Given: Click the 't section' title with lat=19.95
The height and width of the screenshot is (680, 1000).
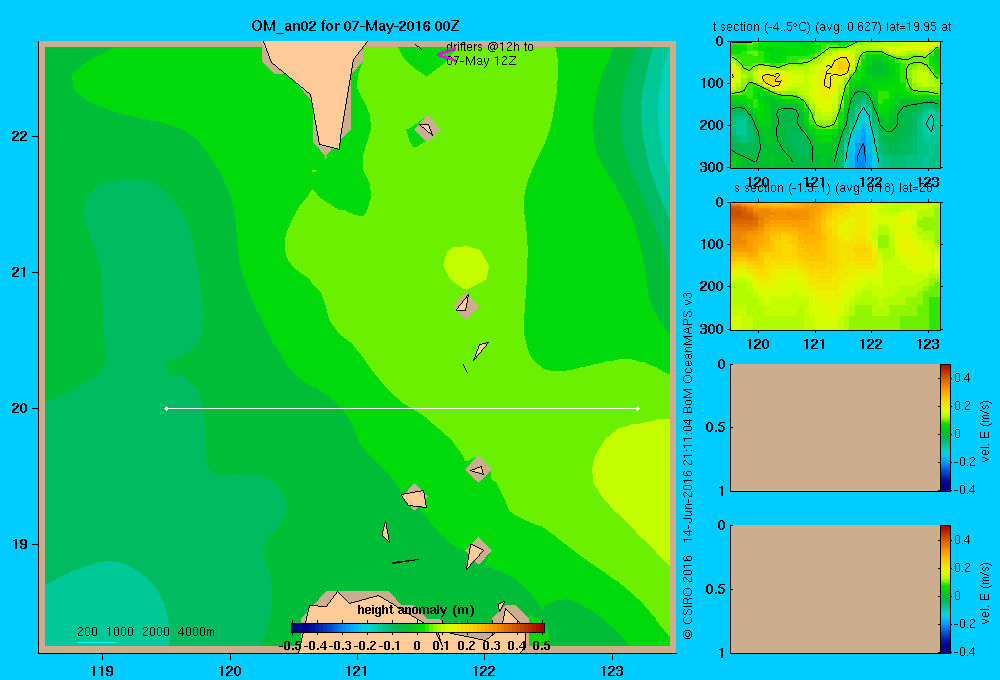Looking at the screenshot, I should click(832, 27).
